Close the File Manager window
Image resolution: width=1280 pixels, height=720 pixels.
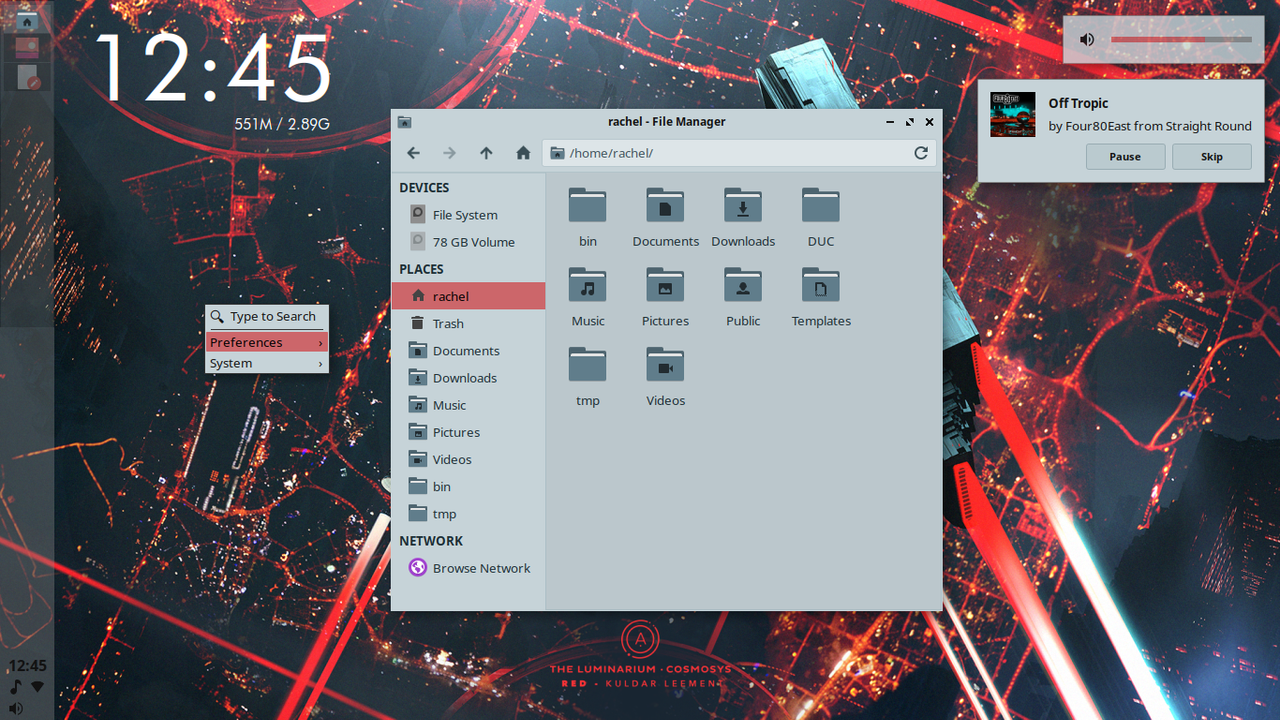tap(929, 122)
